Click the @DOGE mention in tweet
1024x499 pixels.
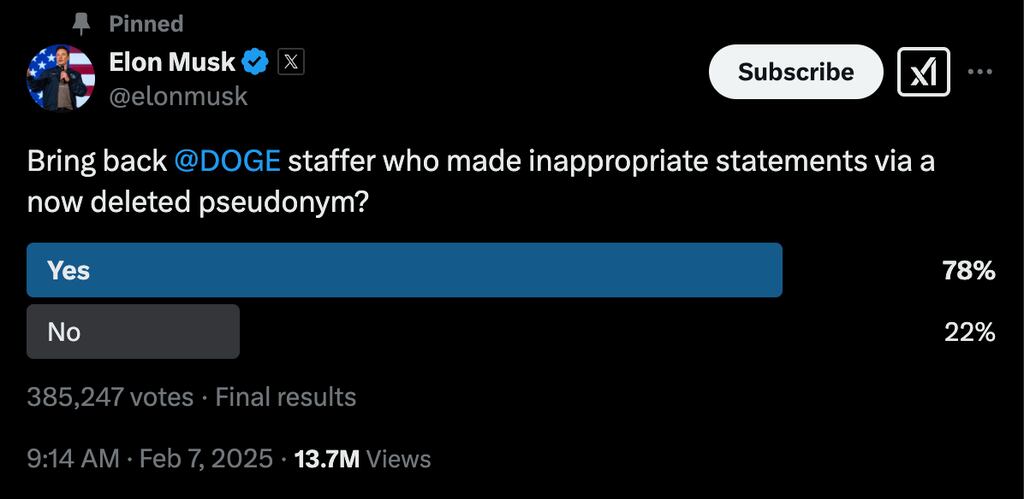click(227, 161)
